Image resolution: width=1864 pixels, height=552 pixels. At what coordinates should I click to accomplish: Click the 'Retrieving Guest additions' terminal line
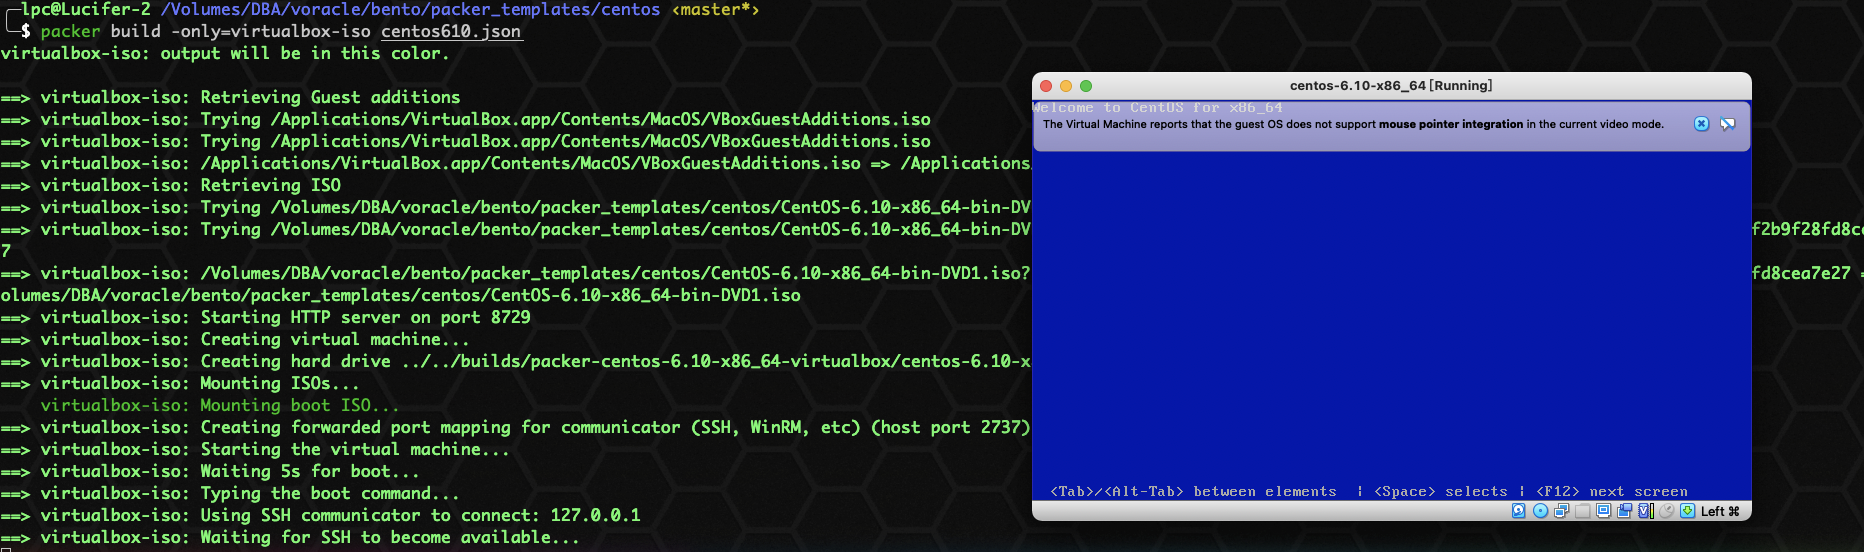[x=230, y=97]
